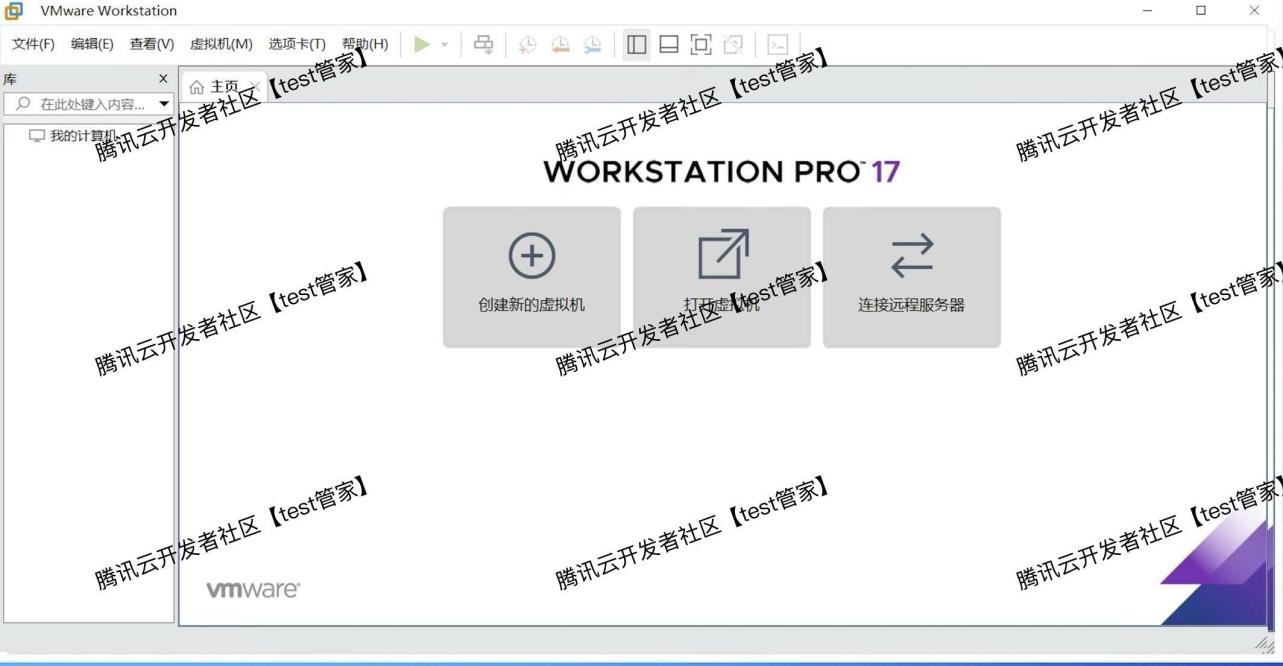Click the 创建新的虚拟机 button

point(531,276)
